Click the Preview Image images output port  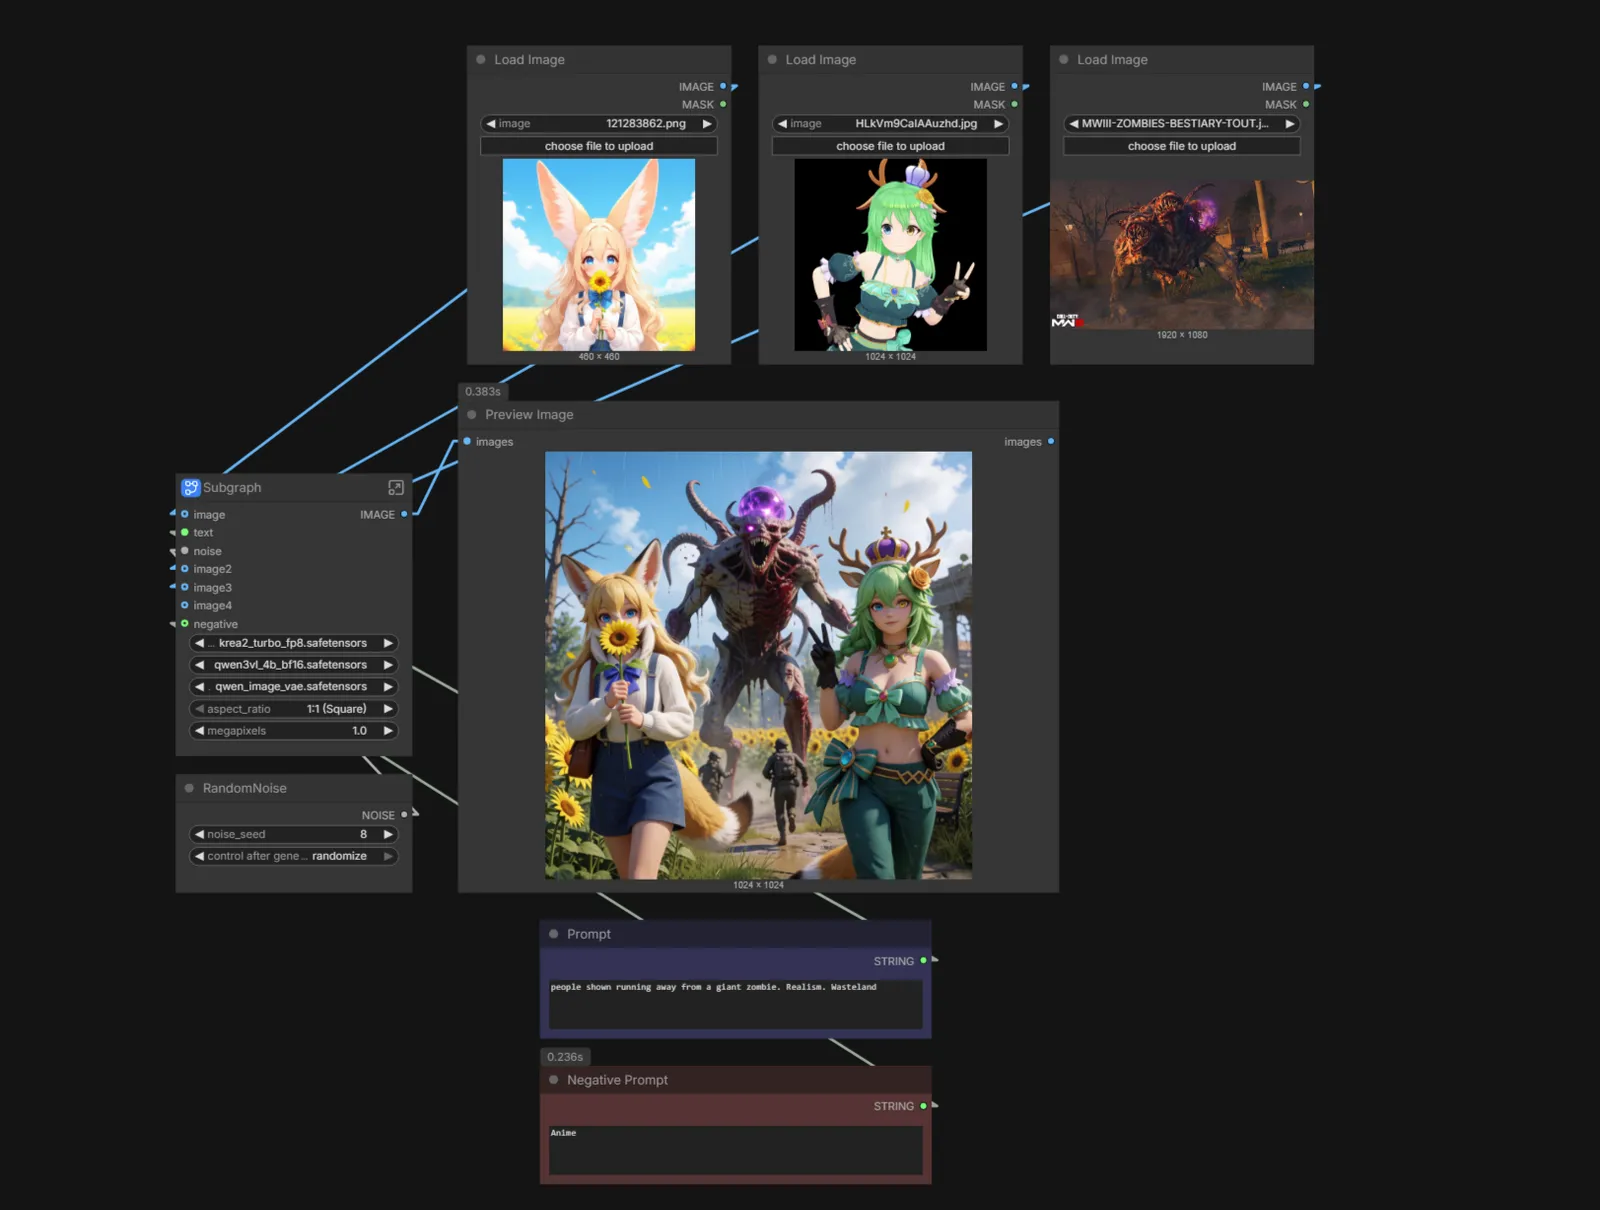coord(1050,441)
